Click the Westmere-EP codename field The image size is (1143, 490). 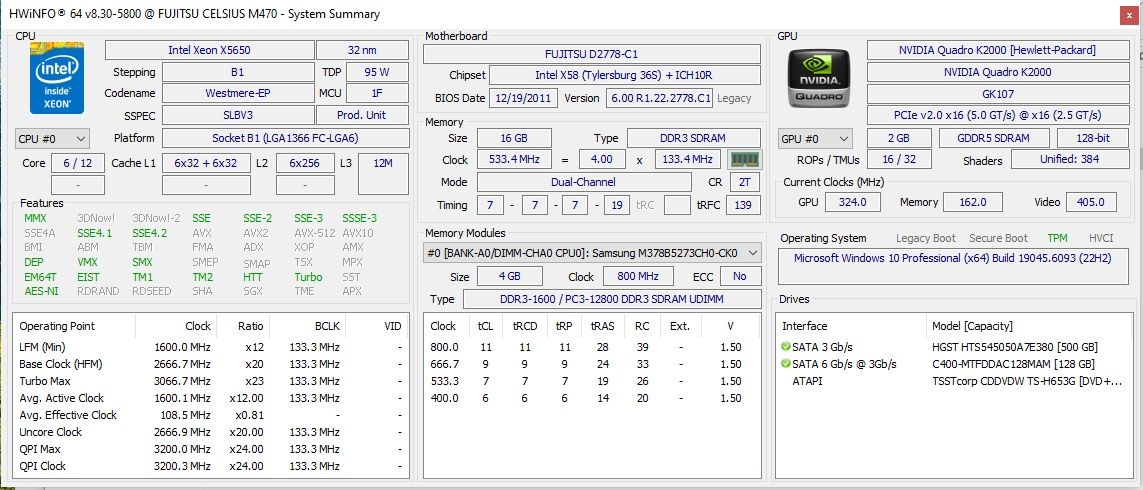(238, 93)
